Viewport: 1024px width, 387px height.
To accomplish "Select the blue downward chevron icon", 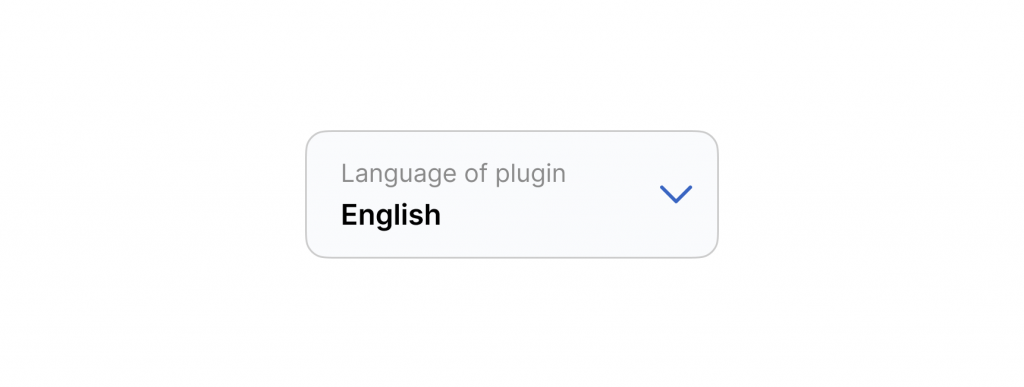I will [x=676, y=194].
